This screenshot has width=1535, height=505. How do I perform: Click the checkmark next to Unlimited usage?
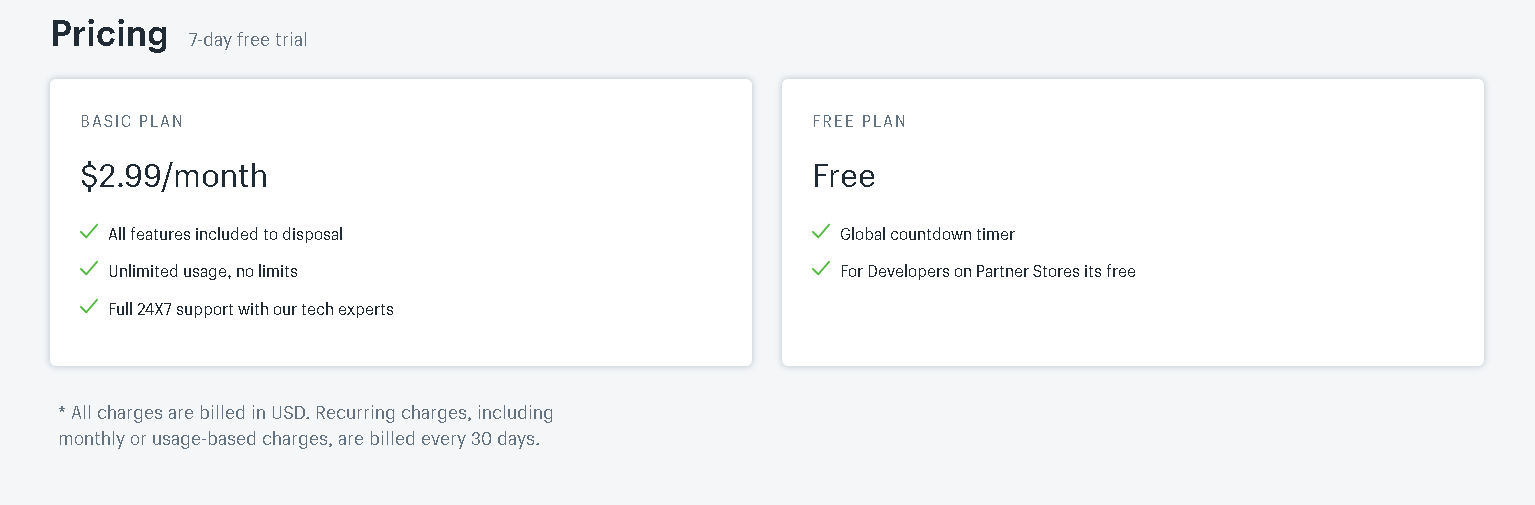[88, 270]
